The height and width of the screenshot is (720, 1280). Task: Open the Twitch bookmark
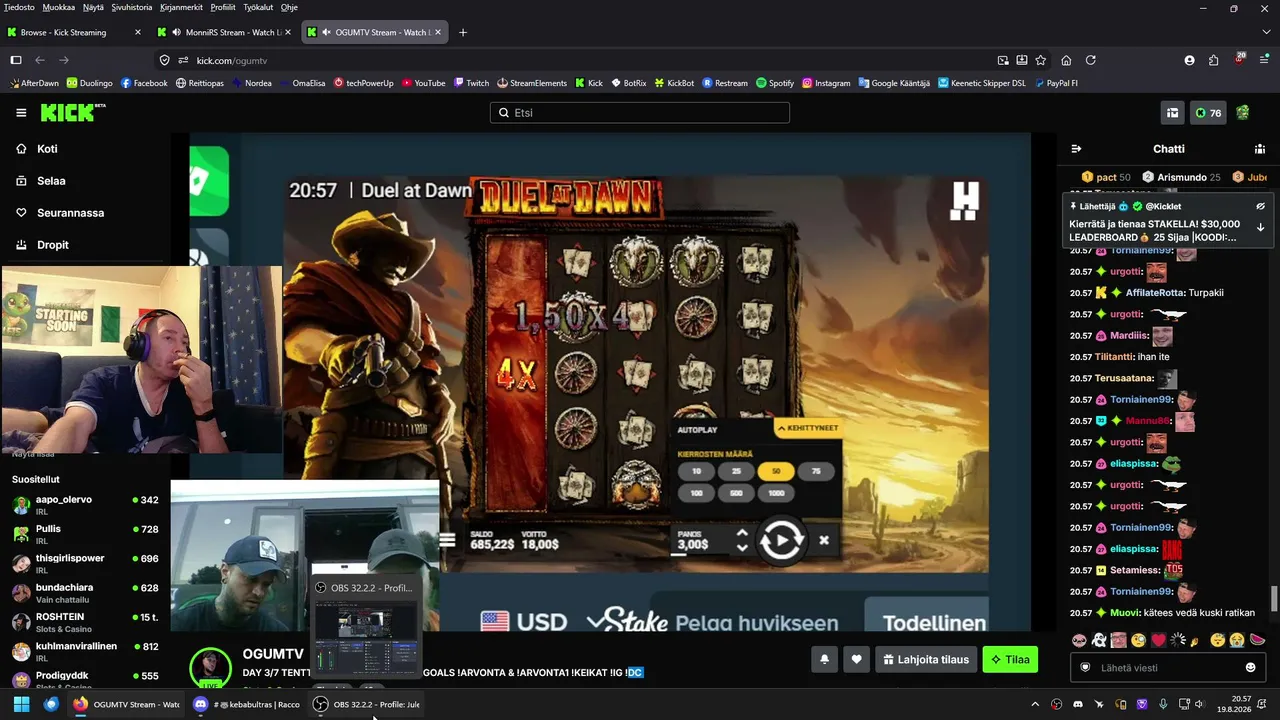[x=471, y=83]
